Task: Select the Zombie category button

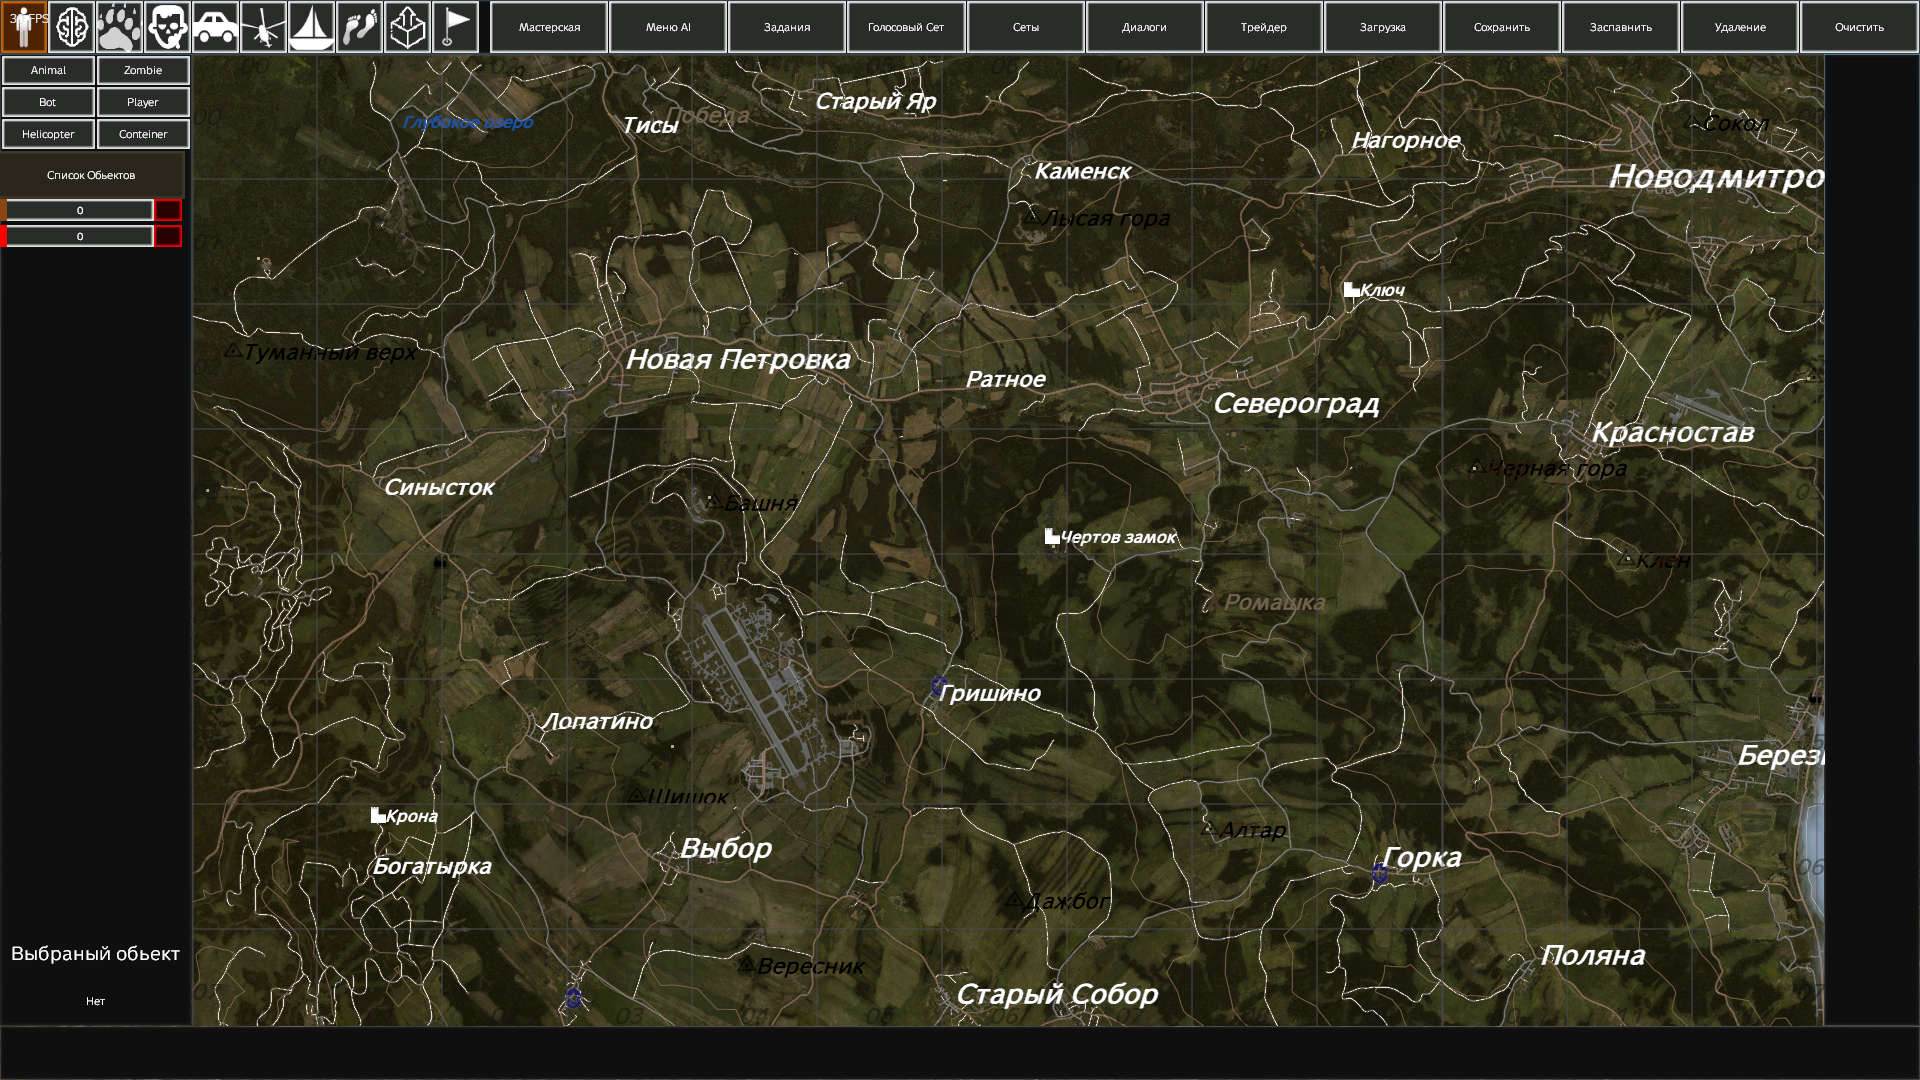Action: 143,70
